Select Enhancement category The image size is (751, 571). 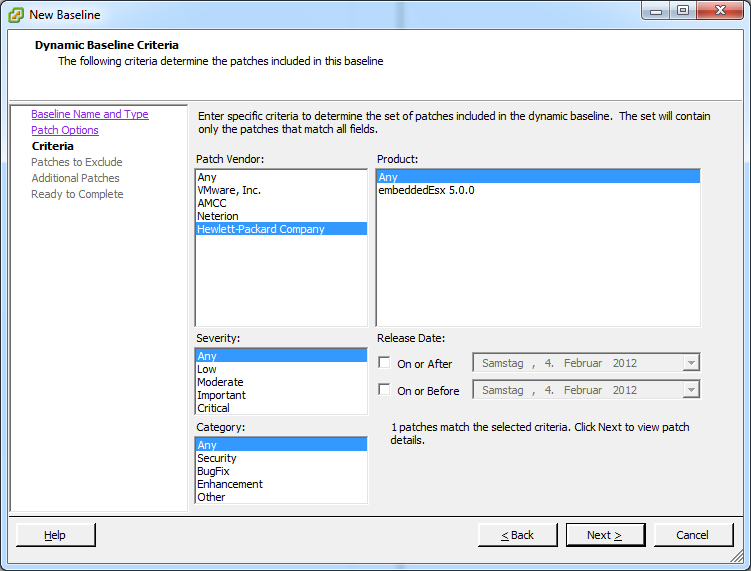point(230,484)
